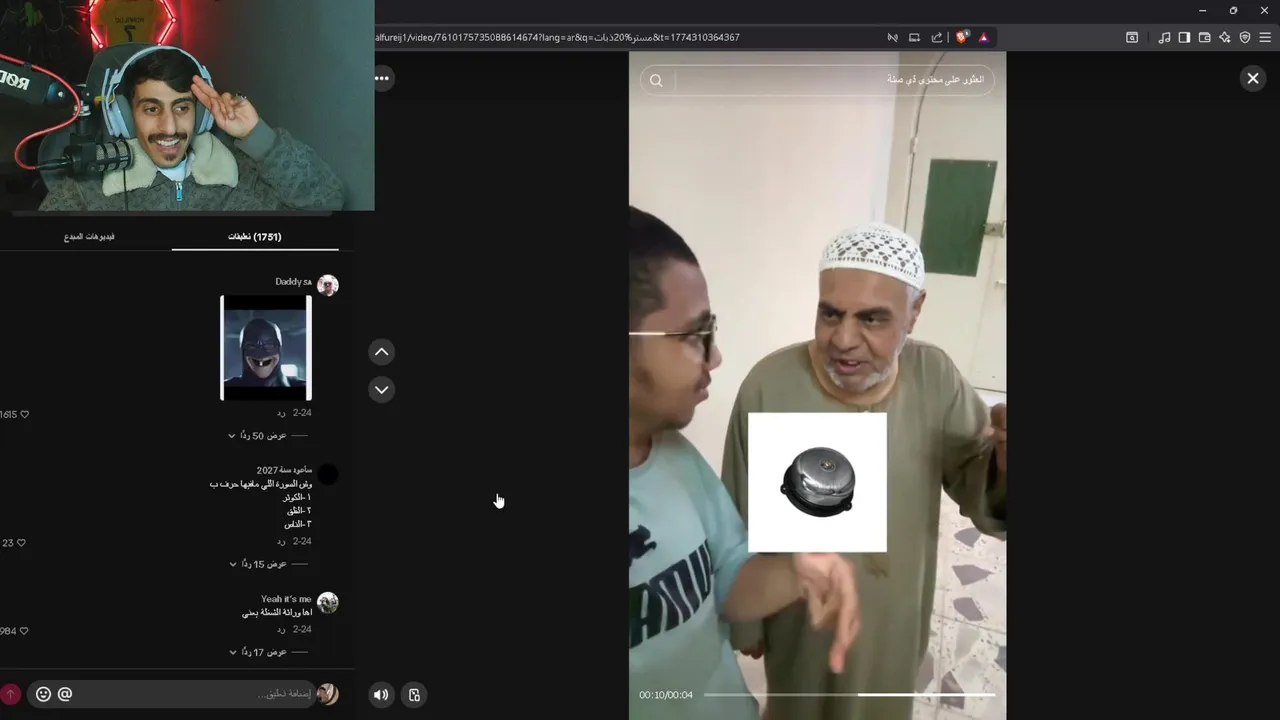Click the Daddy SA username
The width and height of the screenshot is (1280, 720).
pyautogui.click(x=294, y=282)
